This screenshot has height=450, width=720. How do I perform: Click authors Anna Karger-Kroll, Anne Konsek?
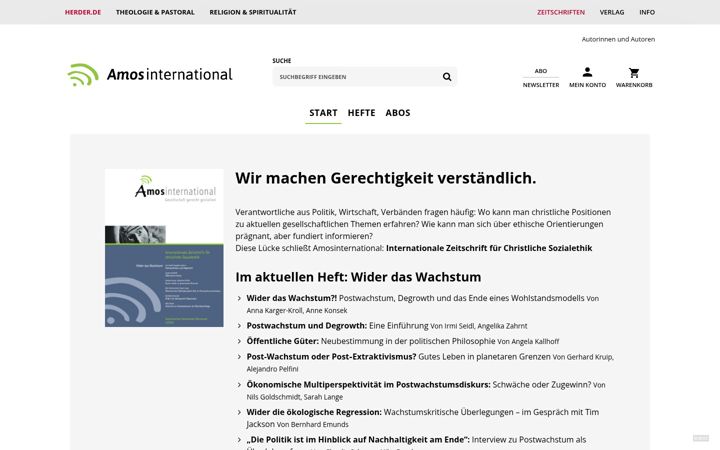[297, 310]
